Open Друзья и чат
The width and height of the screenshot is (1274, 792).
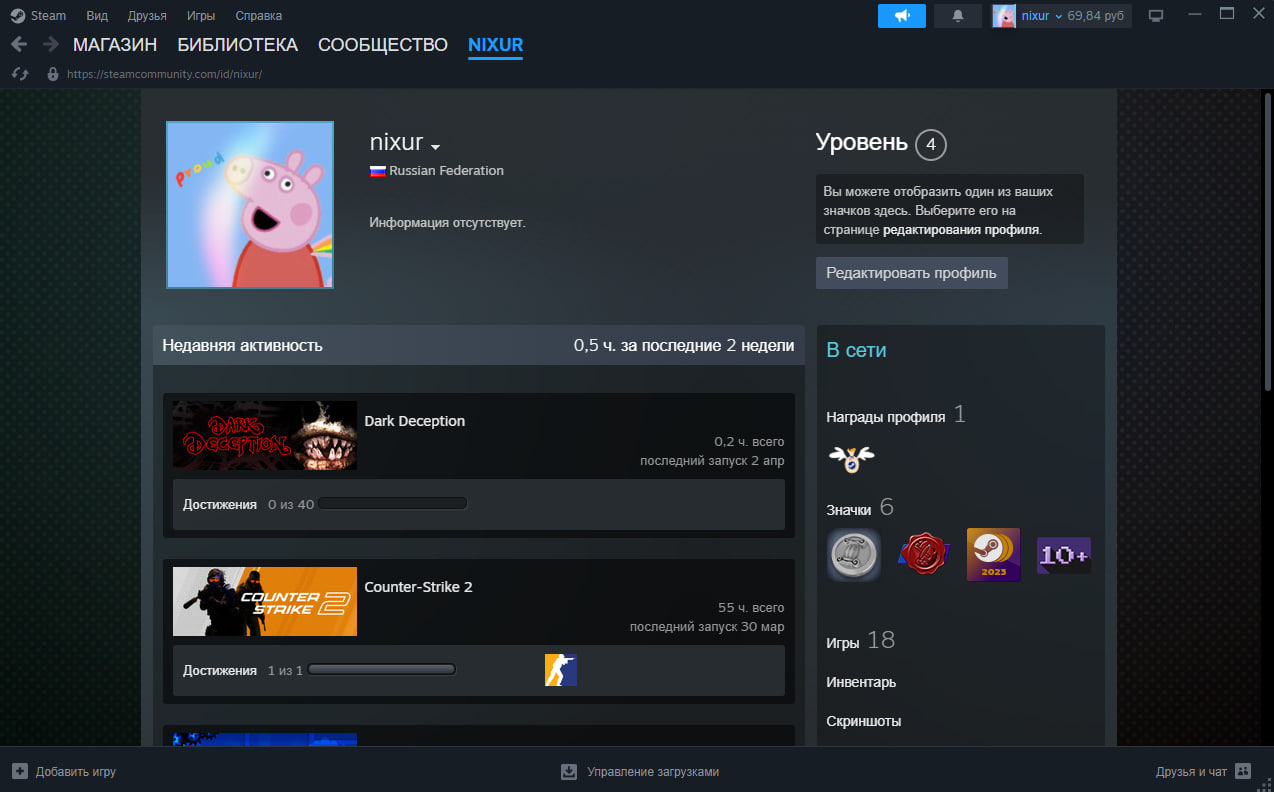pyautogui.click(x=1191, y=772)
